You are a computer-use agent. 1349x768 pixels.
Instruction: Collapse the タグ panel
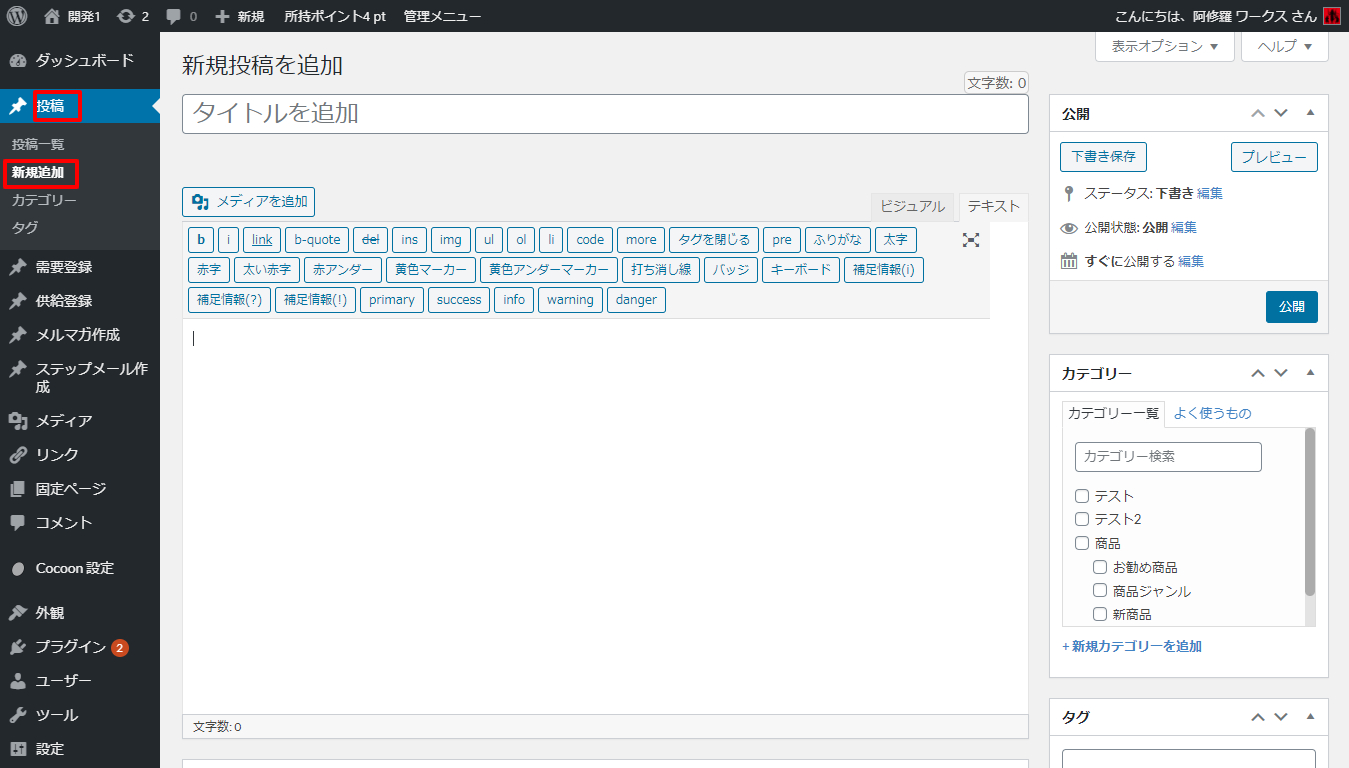pos(1310,716)
